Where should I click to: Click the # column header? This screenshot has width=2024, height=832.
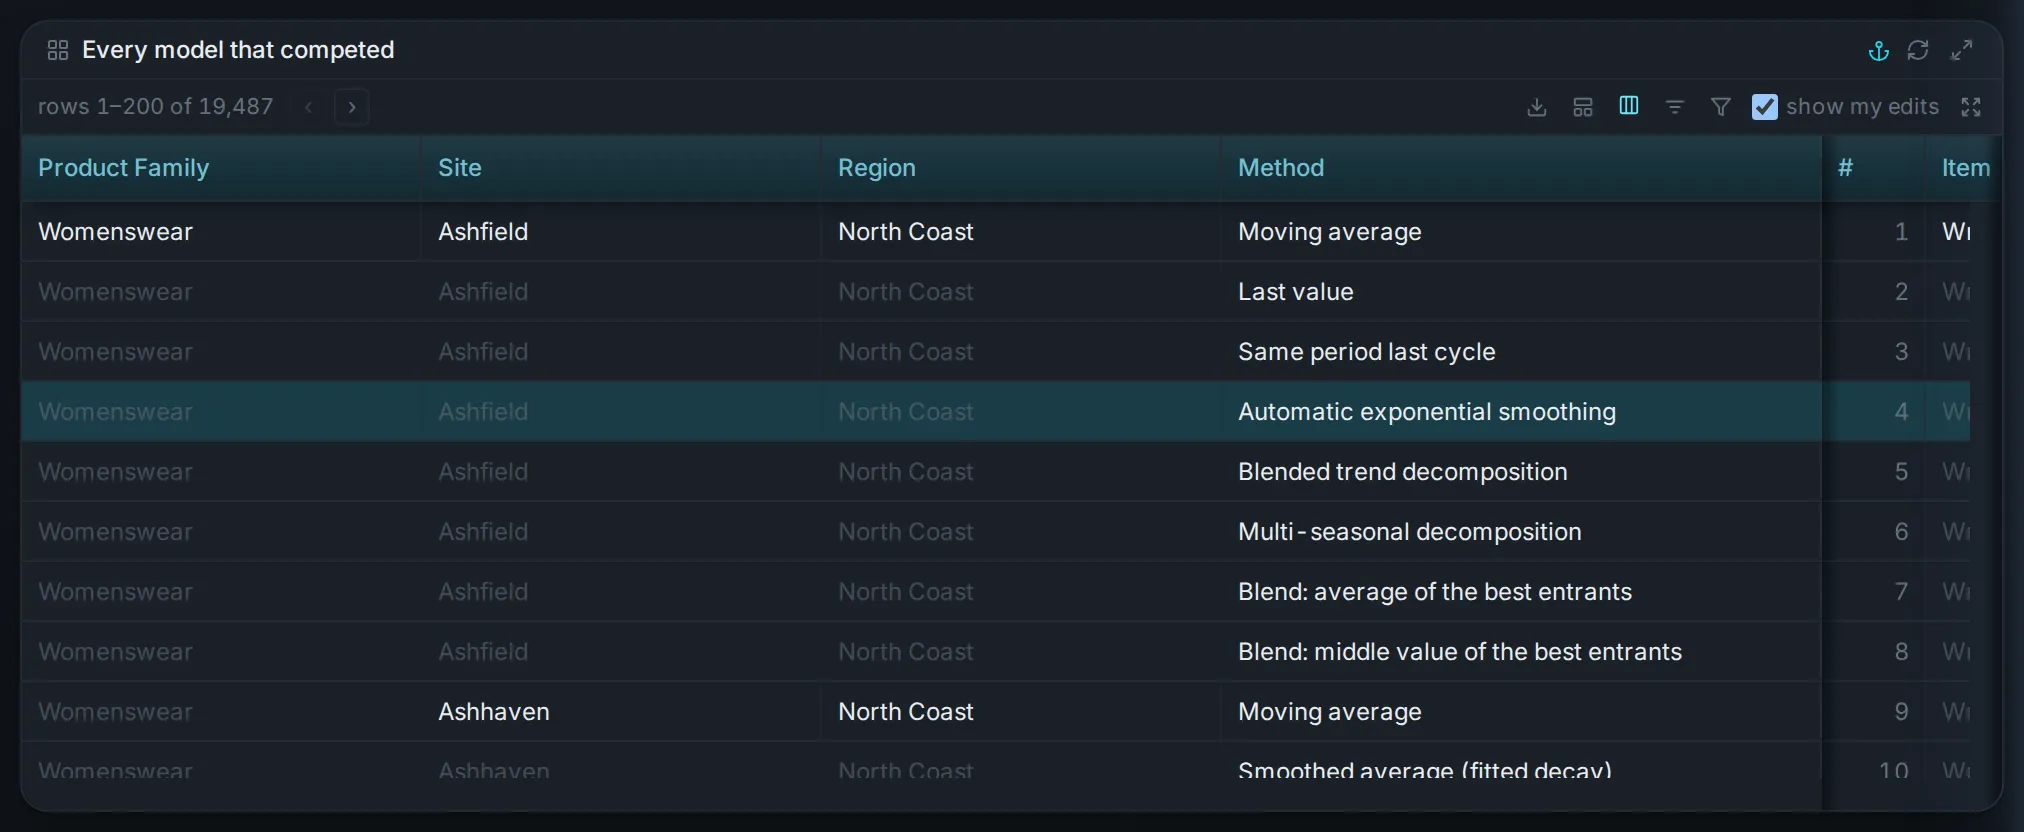(x=1874, y=168)
